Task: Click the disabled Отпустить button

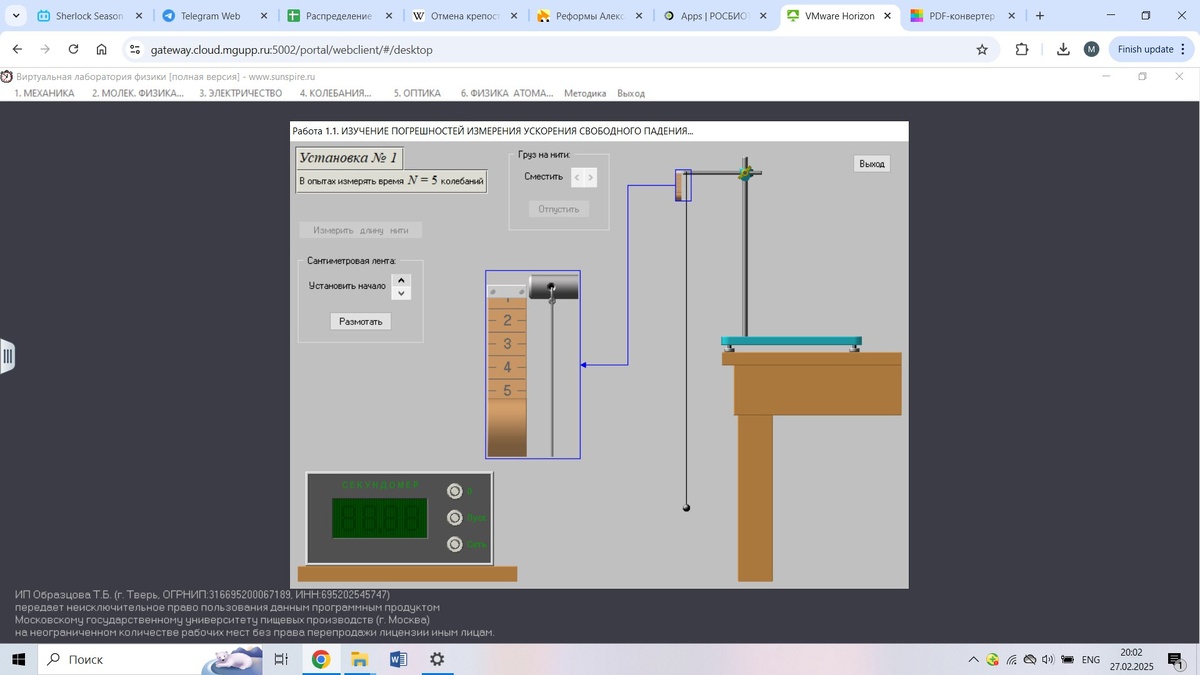Action: (x=559, y=209)
